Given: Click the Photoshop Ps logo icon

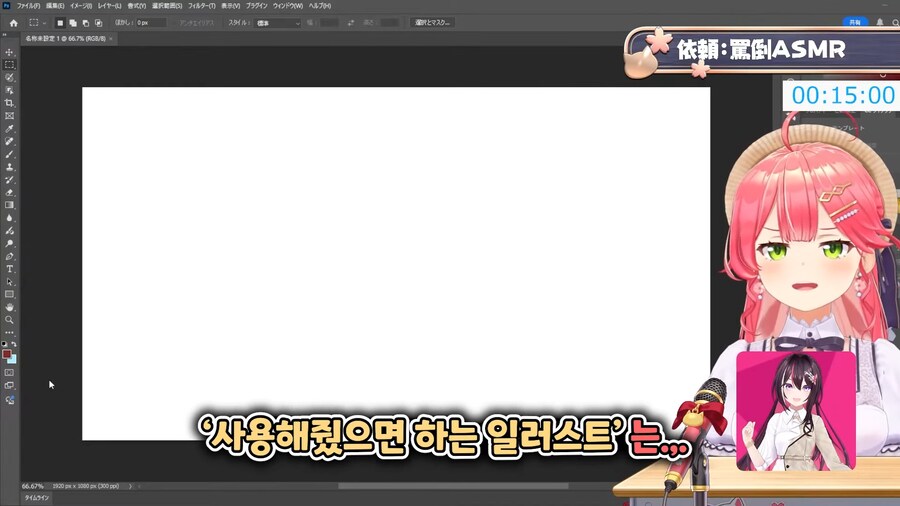Looking at the screenshot, I should point(6,5).
